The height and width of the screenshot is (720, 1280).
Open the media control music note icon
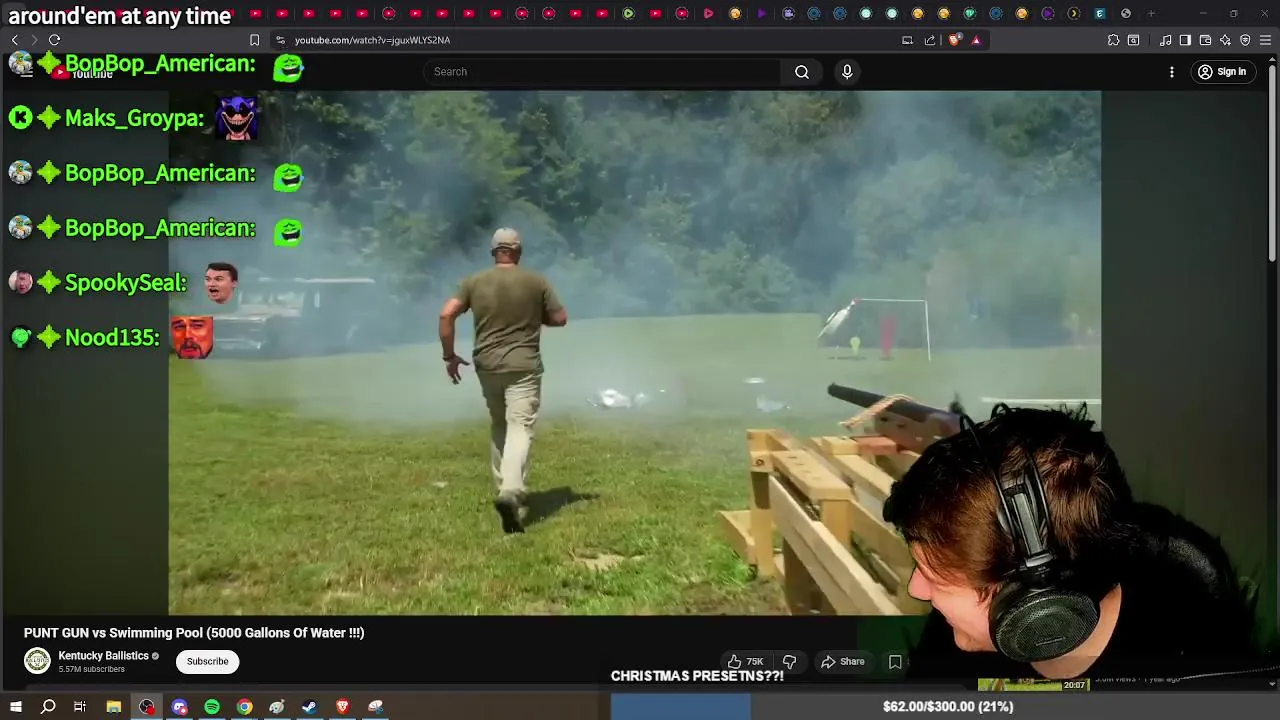(x=1165, y=40)
